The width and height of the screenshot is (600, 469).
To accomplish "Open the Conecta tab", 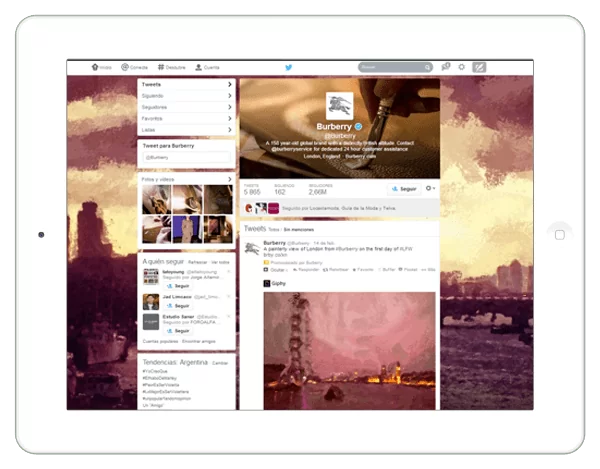I will pos(134,67).
